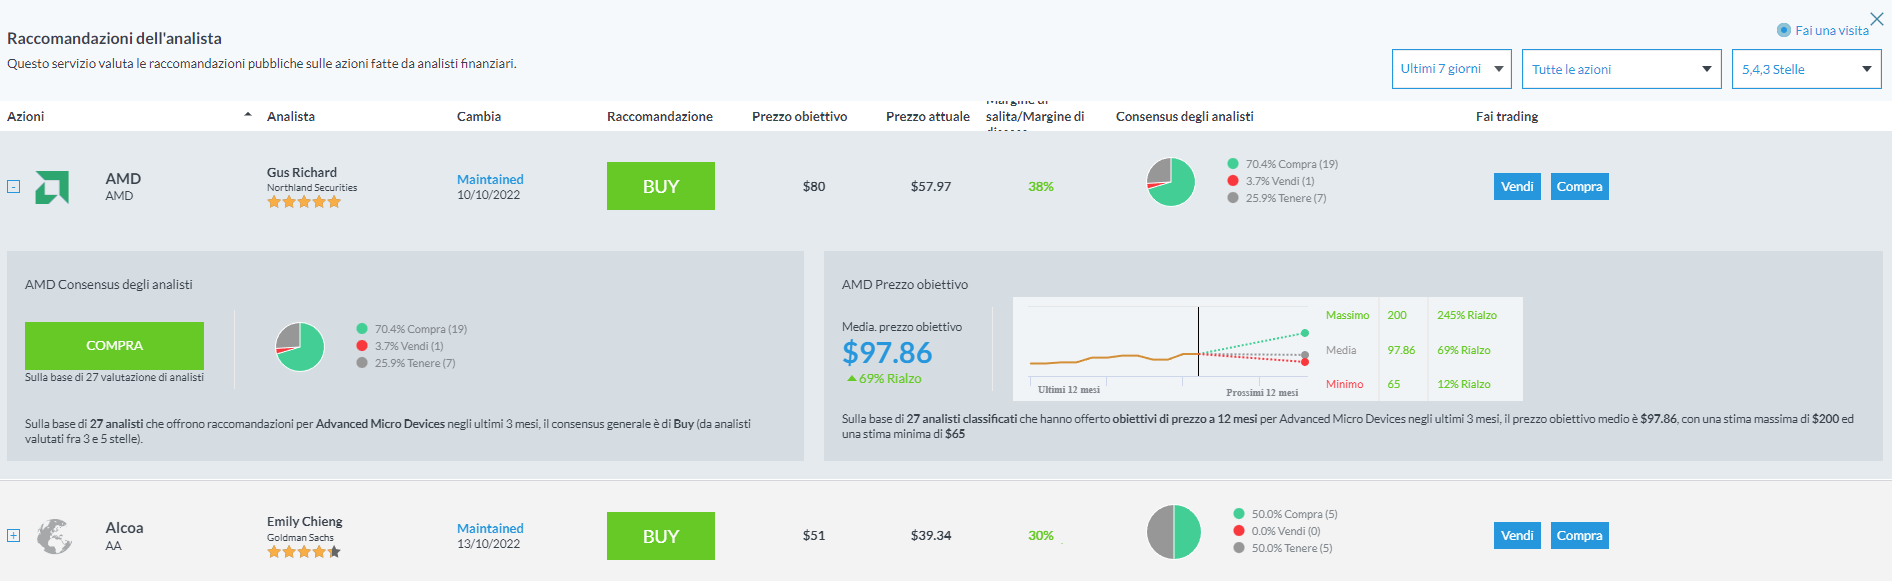Open the 5,4,3 Stelle rating dropdown
Viewport: 1892px width, 581px height.
point(1806,69)
